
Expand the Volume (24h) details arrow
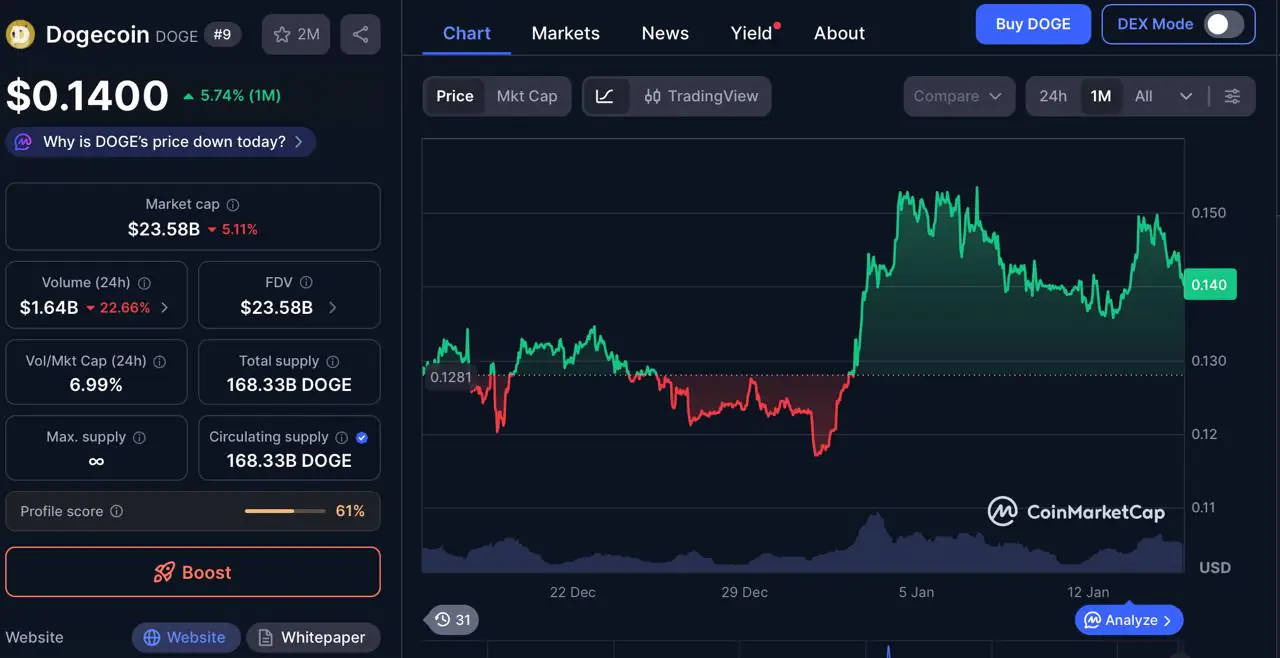pos(165,308)
